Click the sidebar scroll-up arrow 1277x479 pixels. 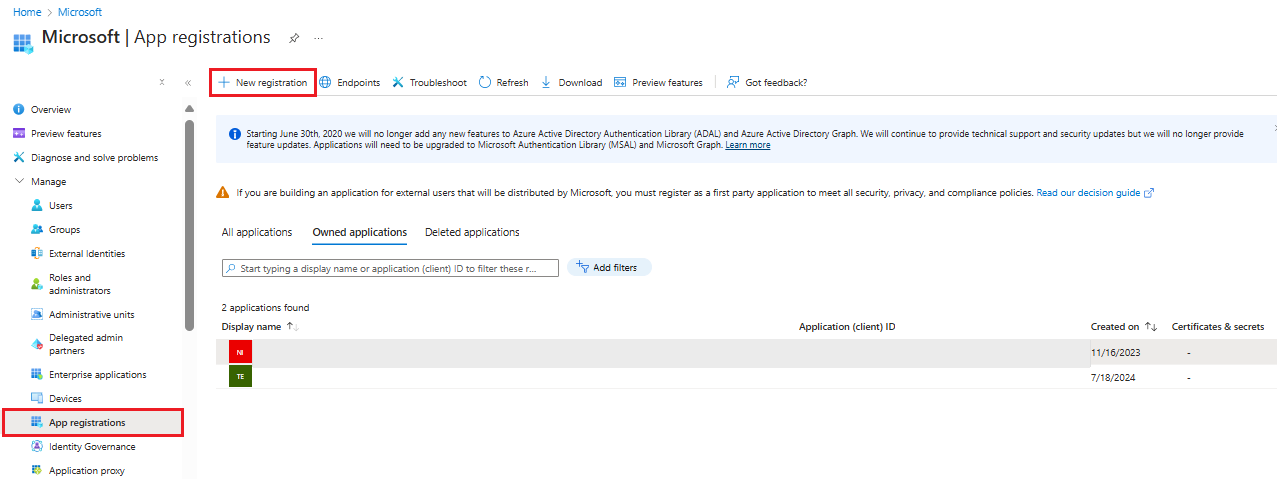pyautogui.click(x=190, y=108)
